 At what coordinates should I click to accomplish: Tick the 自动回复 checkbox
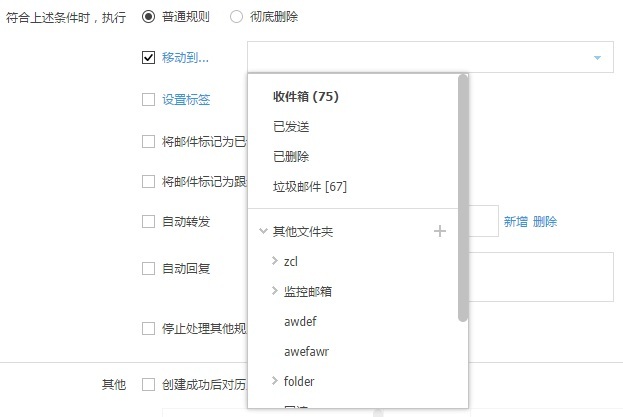[x=149, y=268]
